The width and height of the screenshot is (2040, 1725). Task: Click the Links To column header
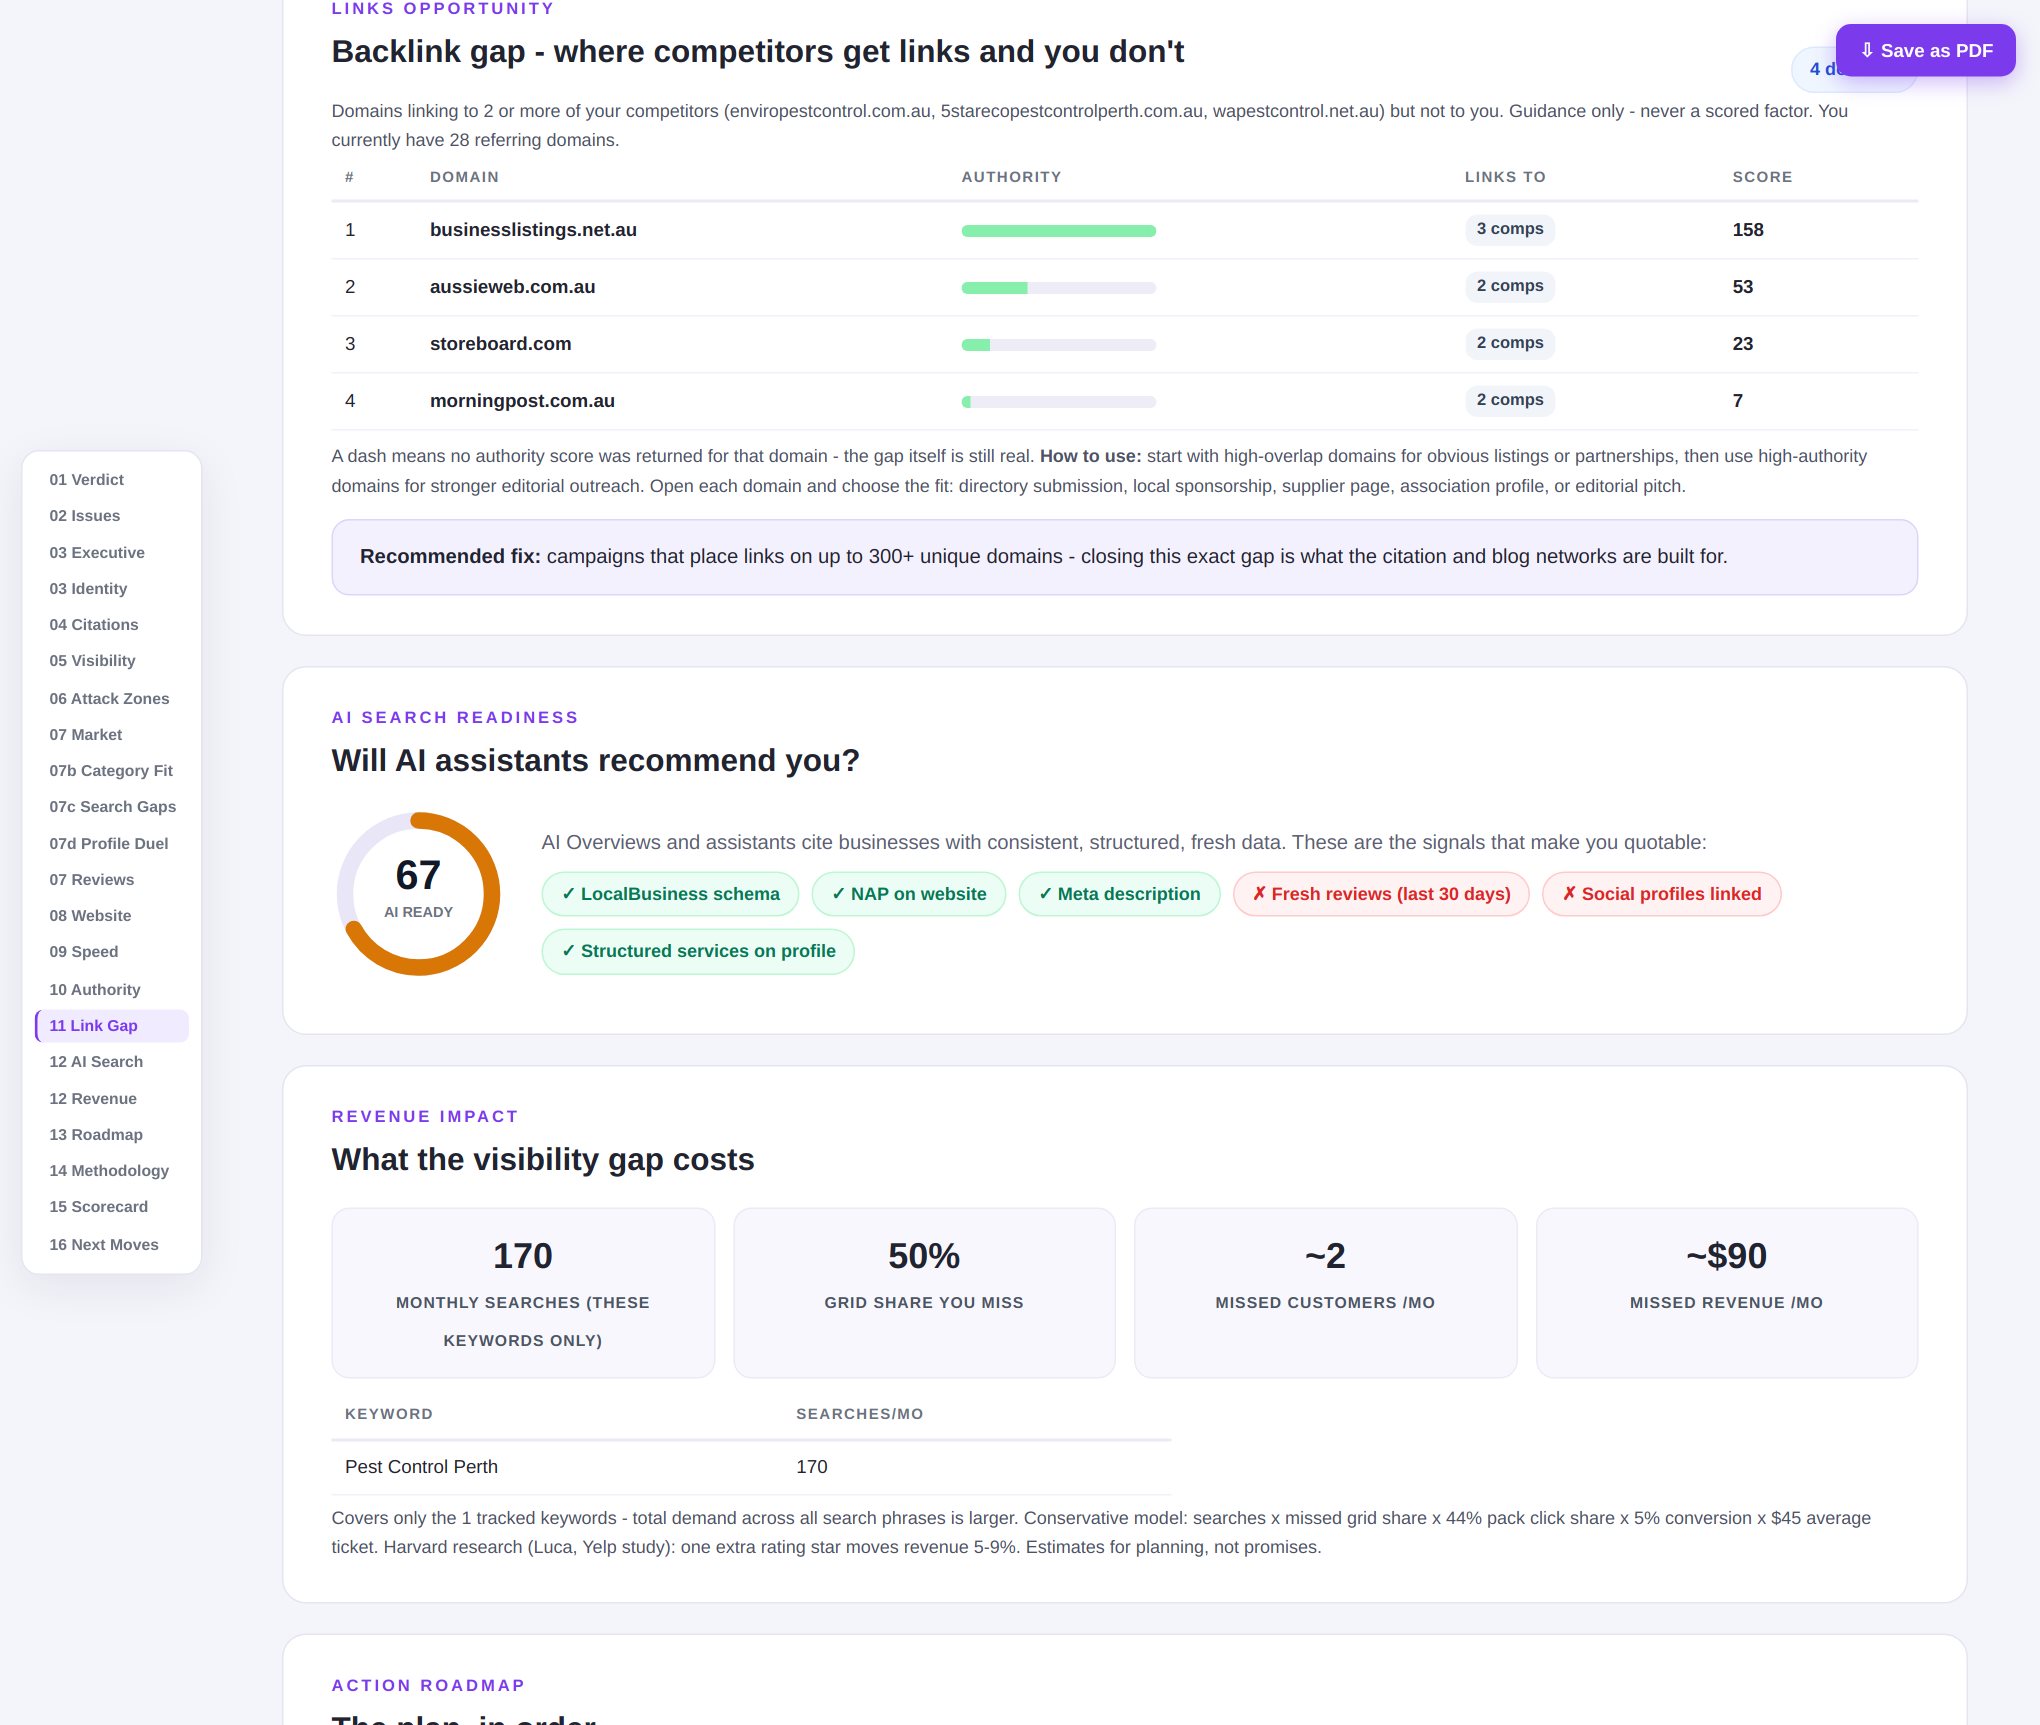pyautogui.click(x=1505, y=177)
